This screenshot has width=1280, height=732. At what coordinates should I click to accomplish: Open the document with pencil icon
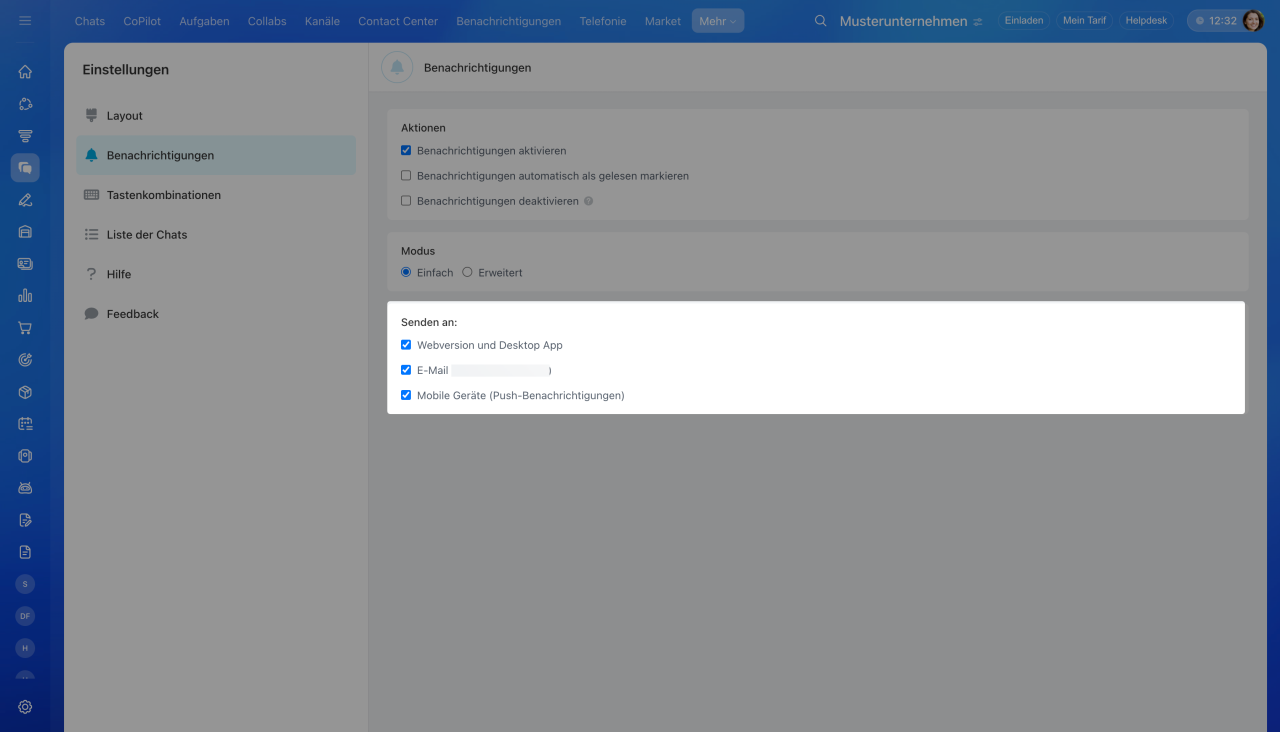click(x=25, y=520)
